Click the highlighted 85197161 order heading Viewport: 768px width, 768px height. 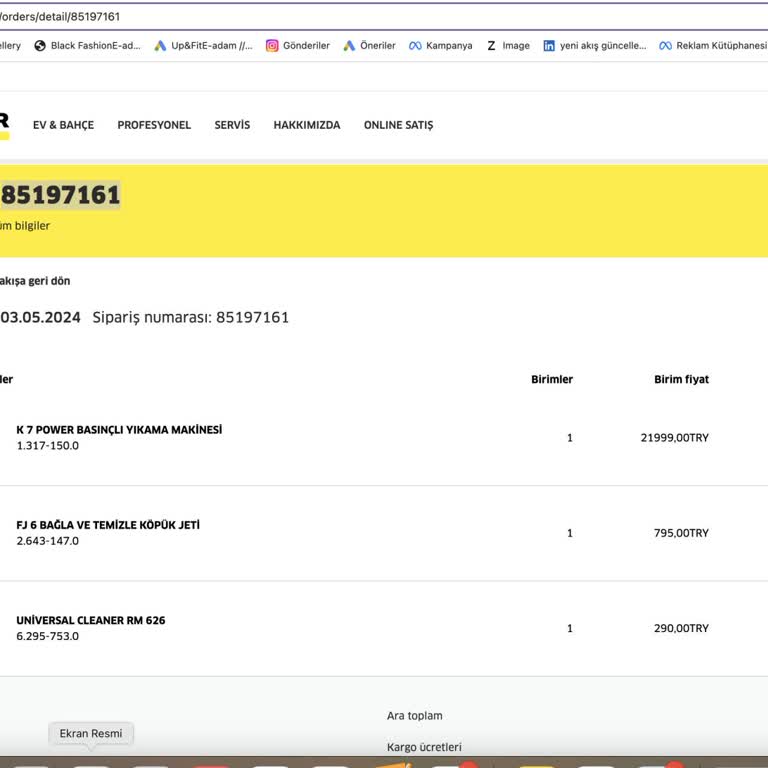60,195
